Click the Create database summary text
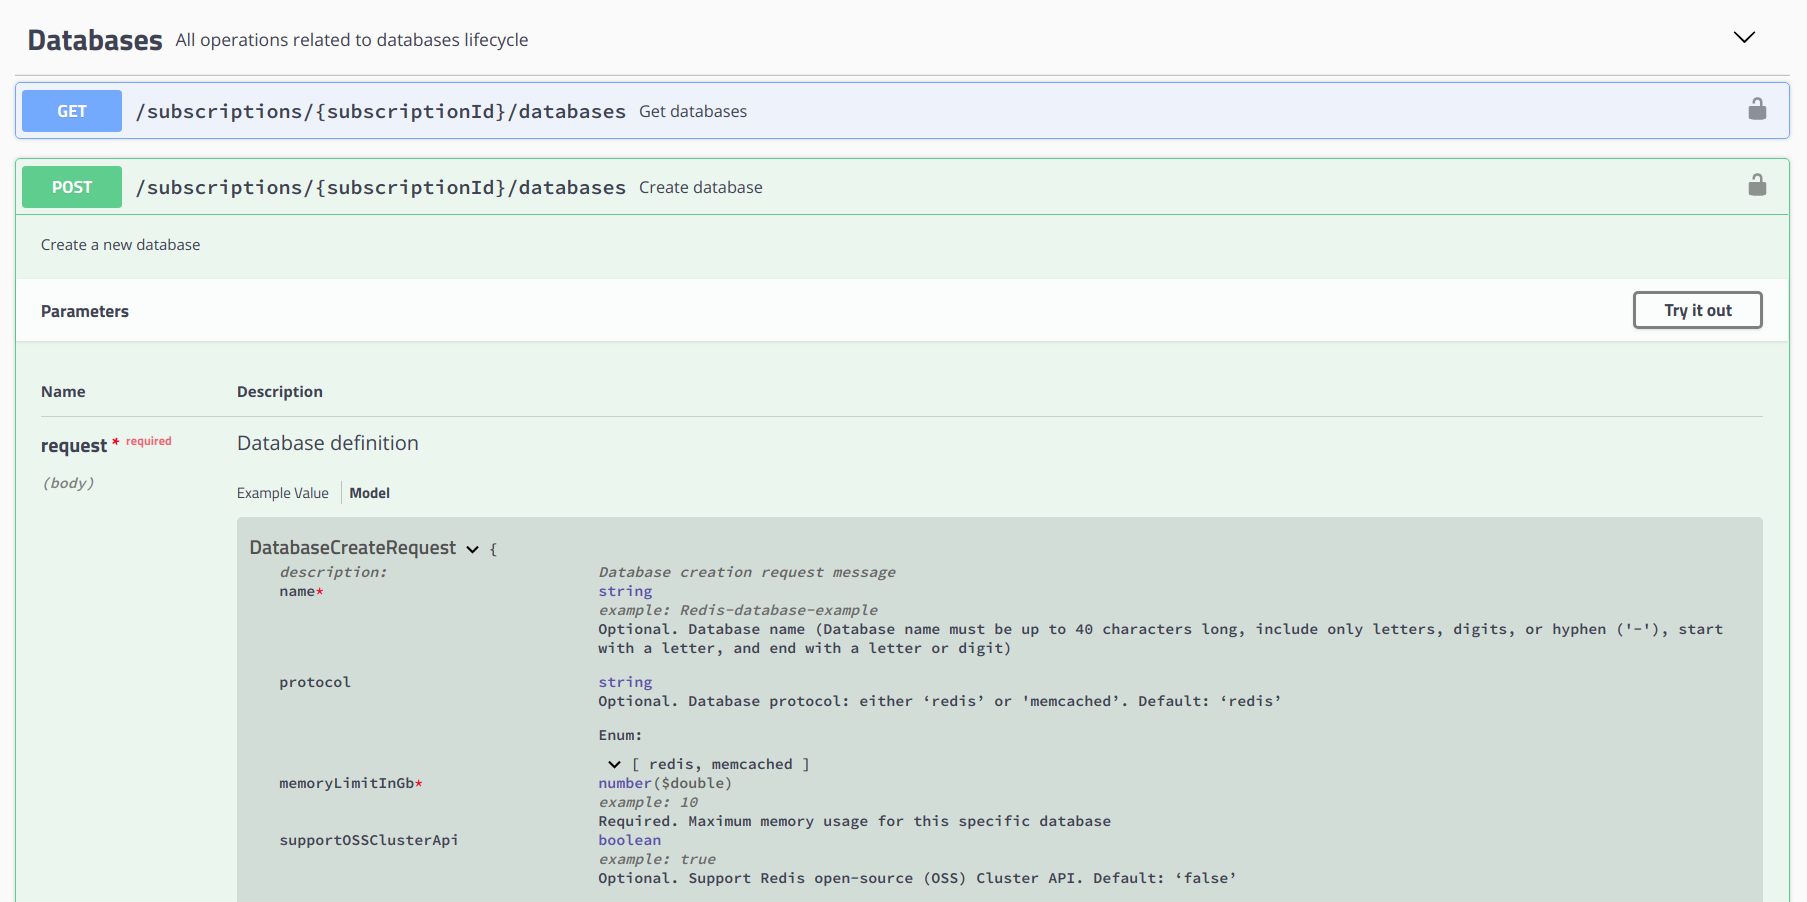 [x=700, y=186]
